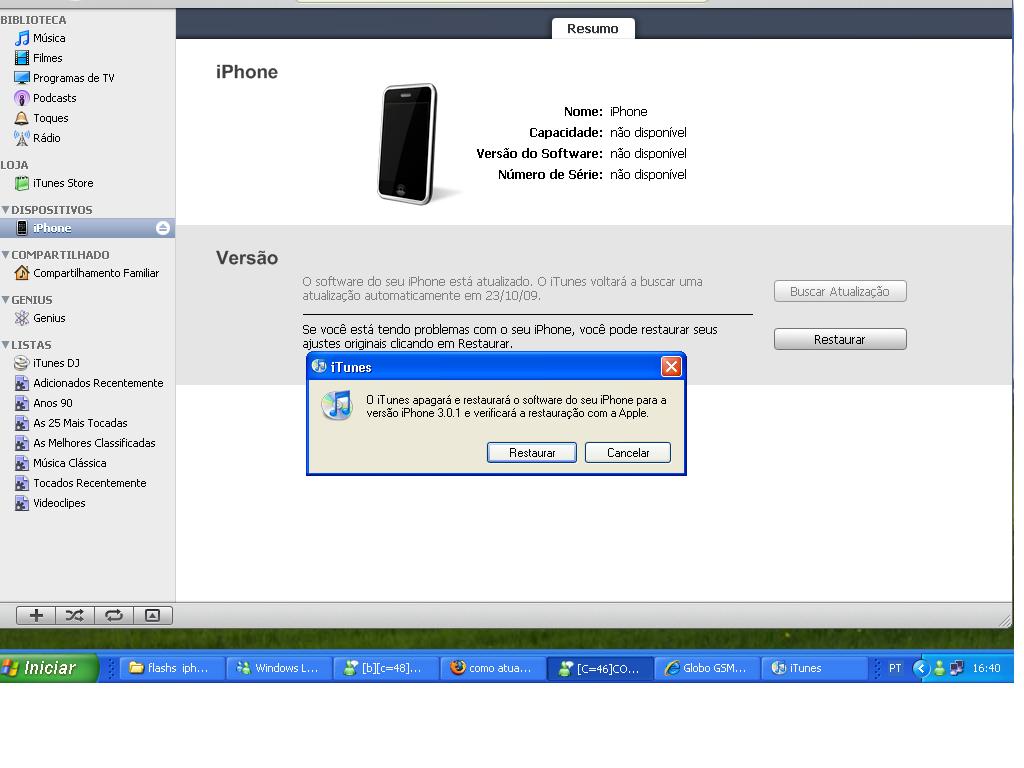Click the Versão section heading
1024x768 pixels.
pyautogui.click(x=247, y=258)
